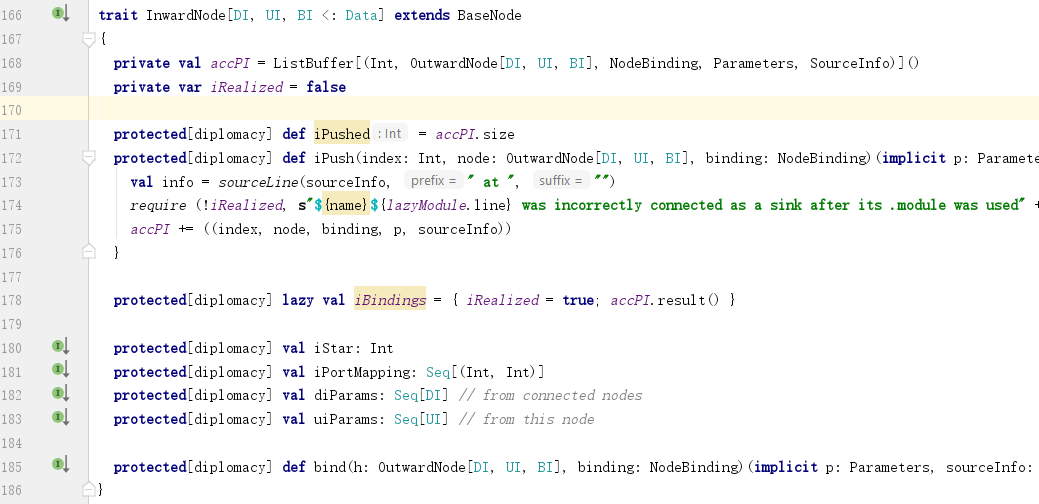
Task: Click the implemented gutter icon next to iPortMapping
Action: point(61,370)
